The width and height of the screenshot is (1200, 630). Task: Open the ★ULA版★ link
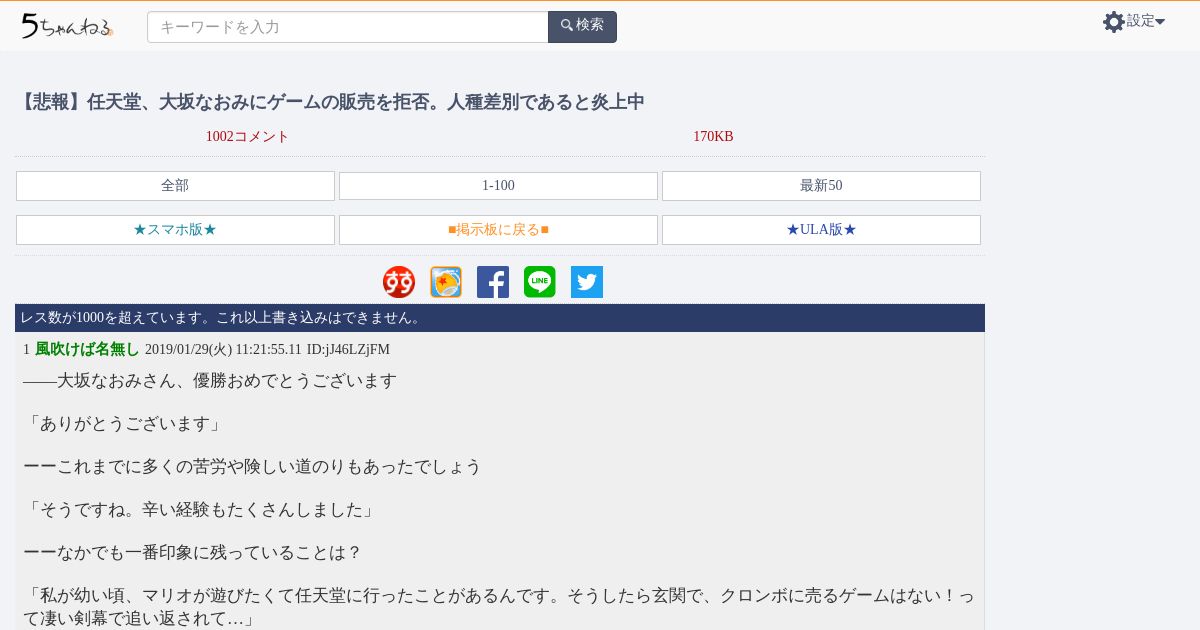tap(821, 230)
